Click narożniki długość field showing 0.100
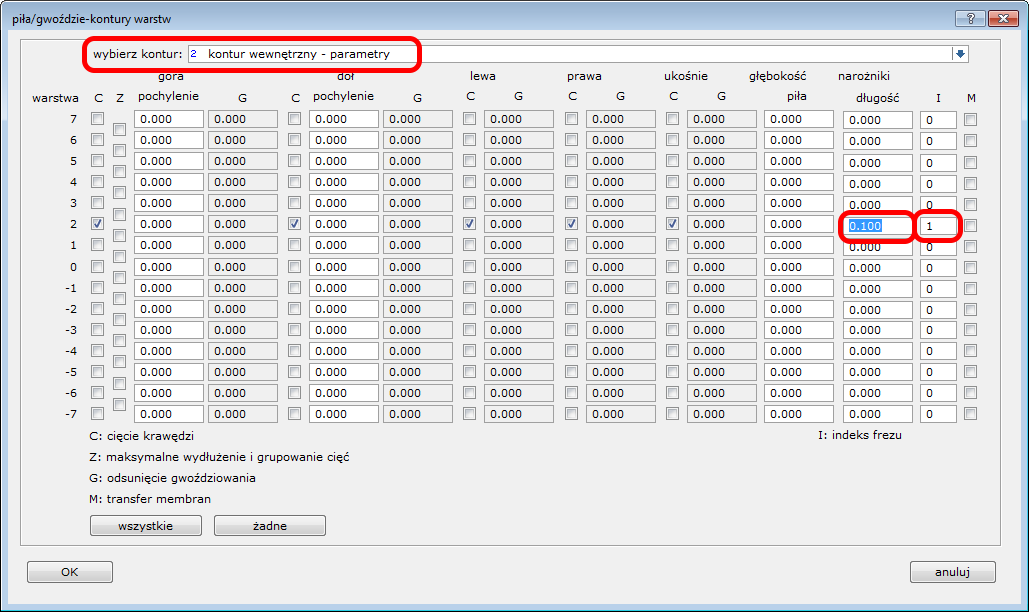The height and width of the screenshot is (612, 1029). tap(877, 226)
